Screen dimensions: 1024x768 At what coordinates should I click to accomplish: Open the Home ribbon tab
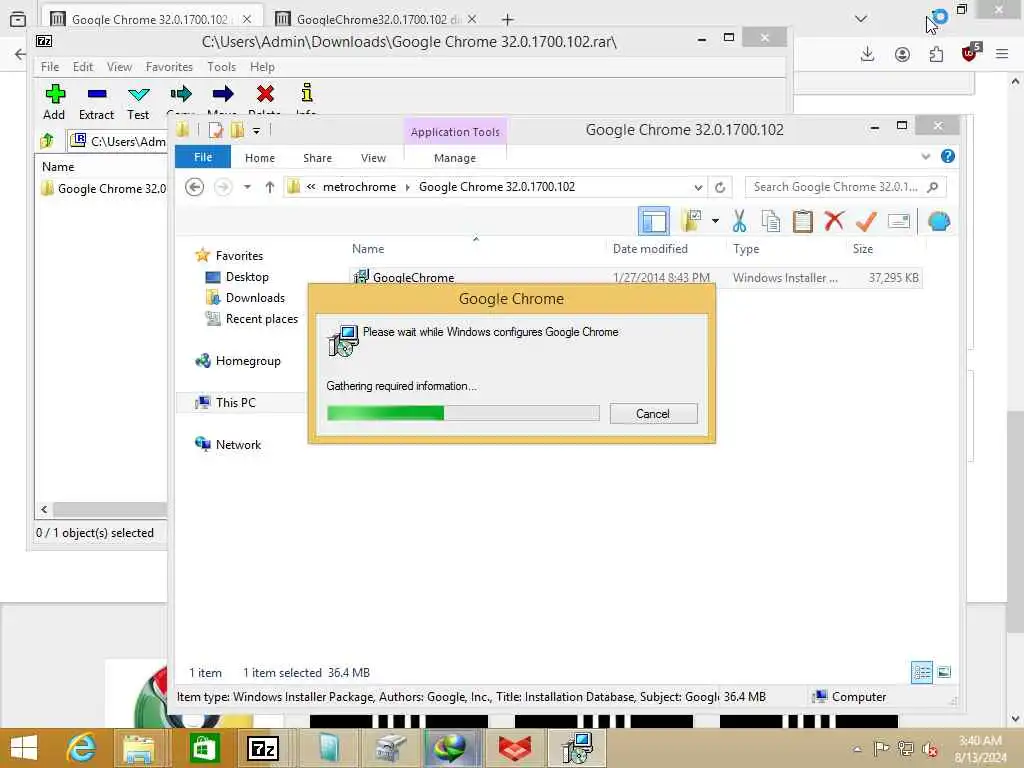click(x=260, y=158)
